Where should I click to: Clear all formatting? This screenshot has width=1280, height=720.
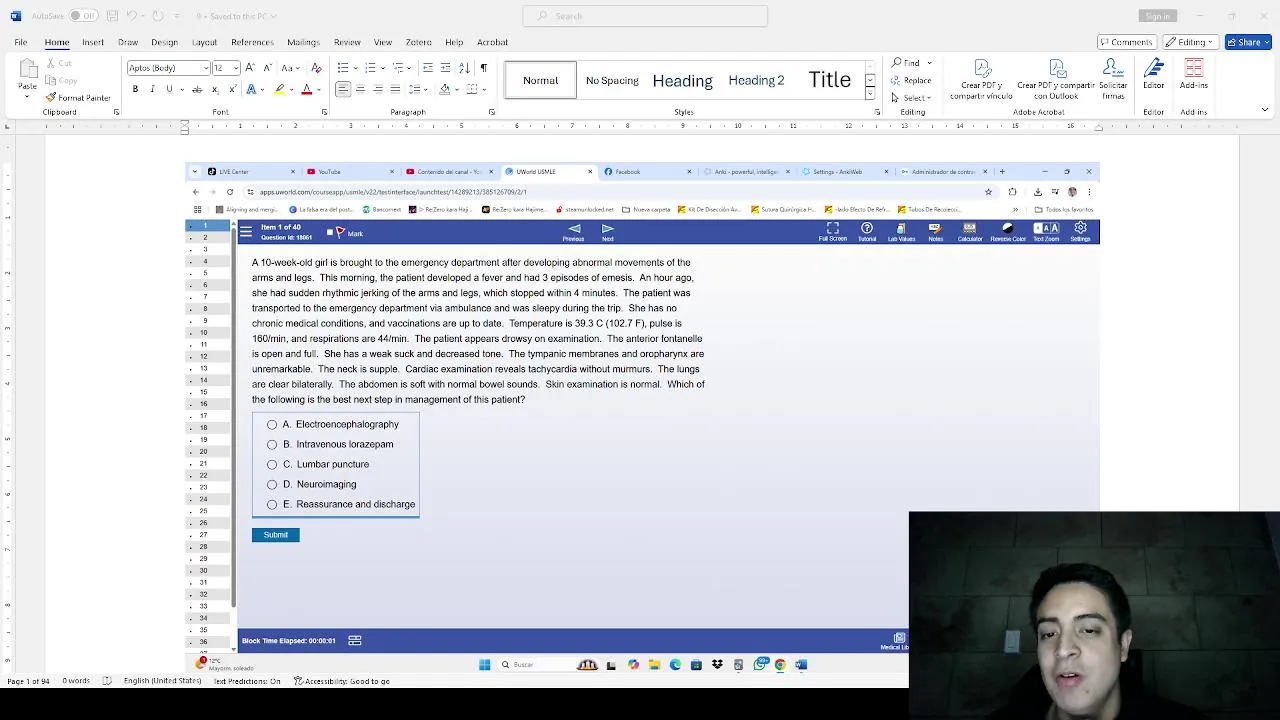click(317, 68)
